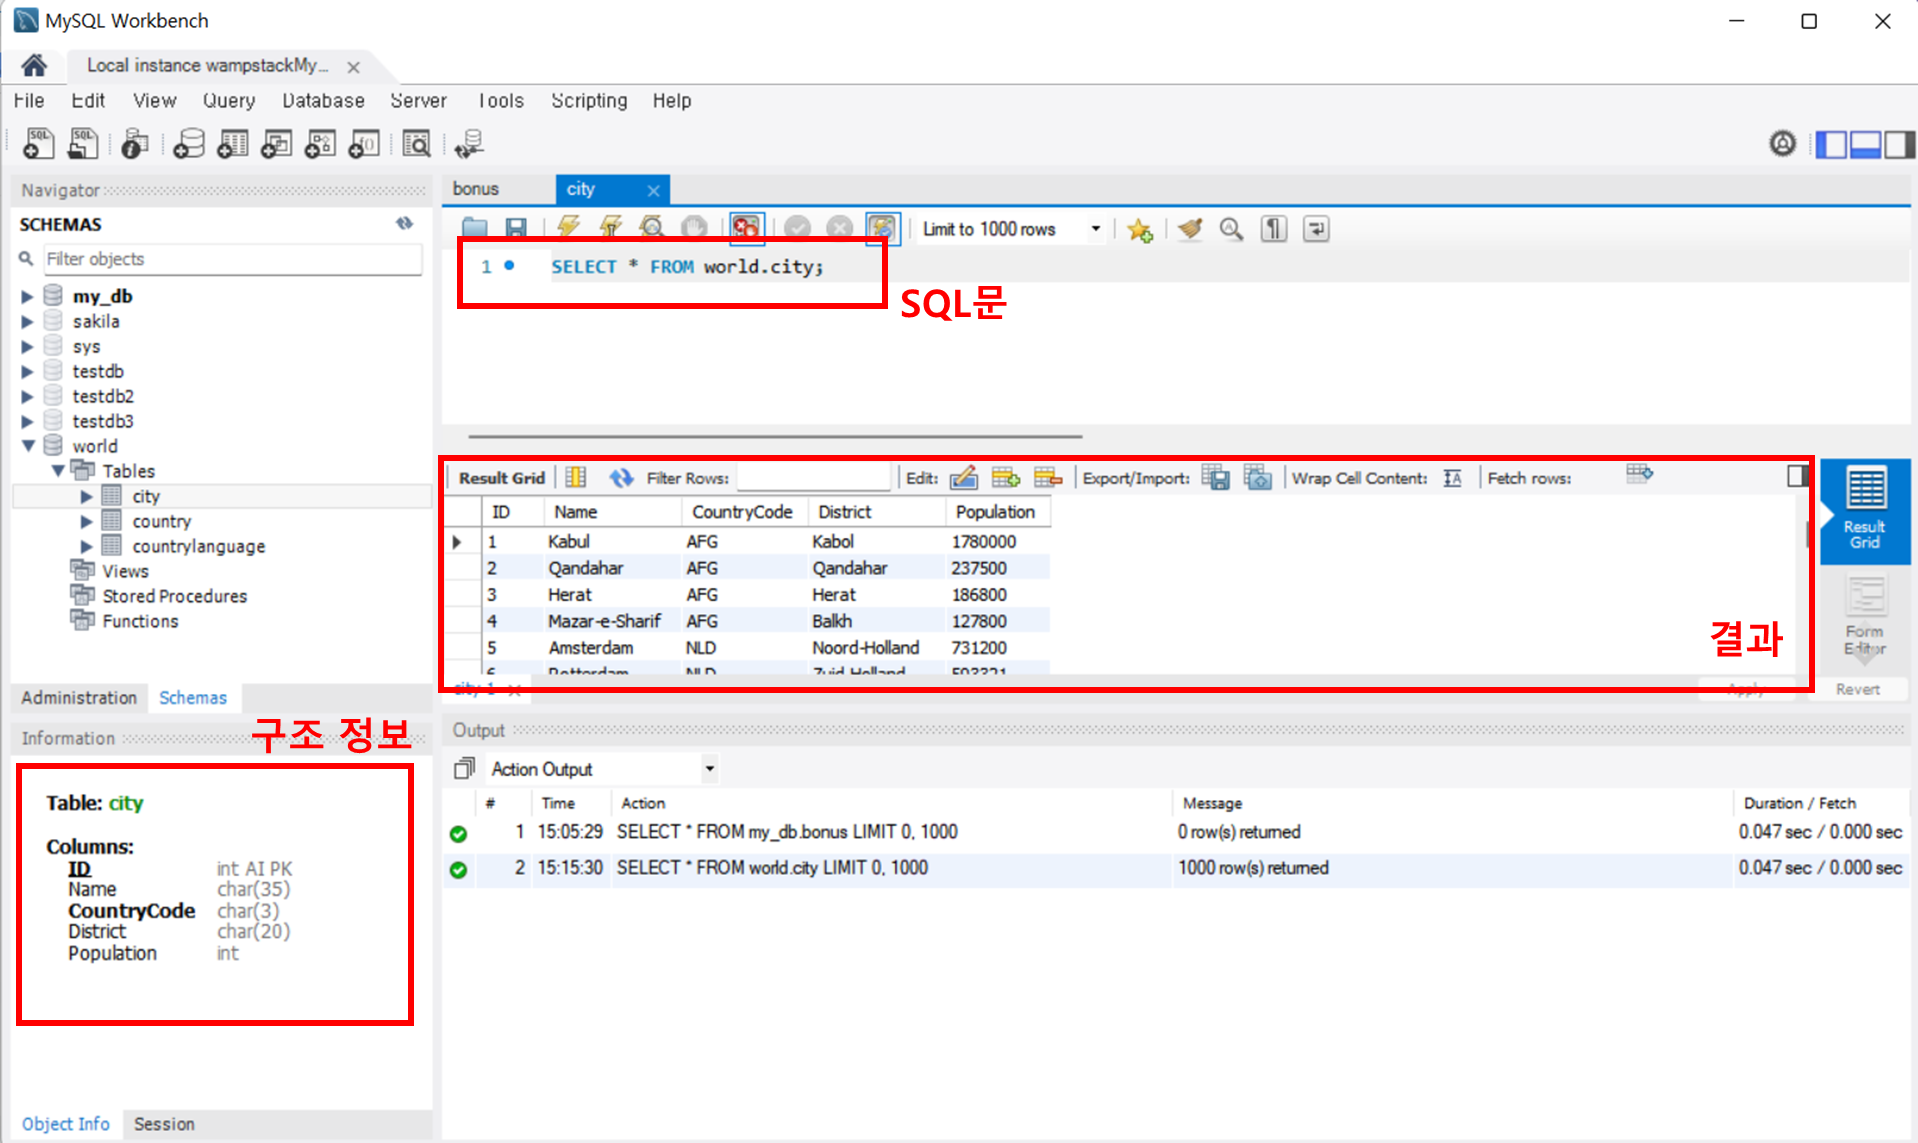Open the Scripting menu
Viewport: 1918px width, 1143px height.
(x=589, y=101)
